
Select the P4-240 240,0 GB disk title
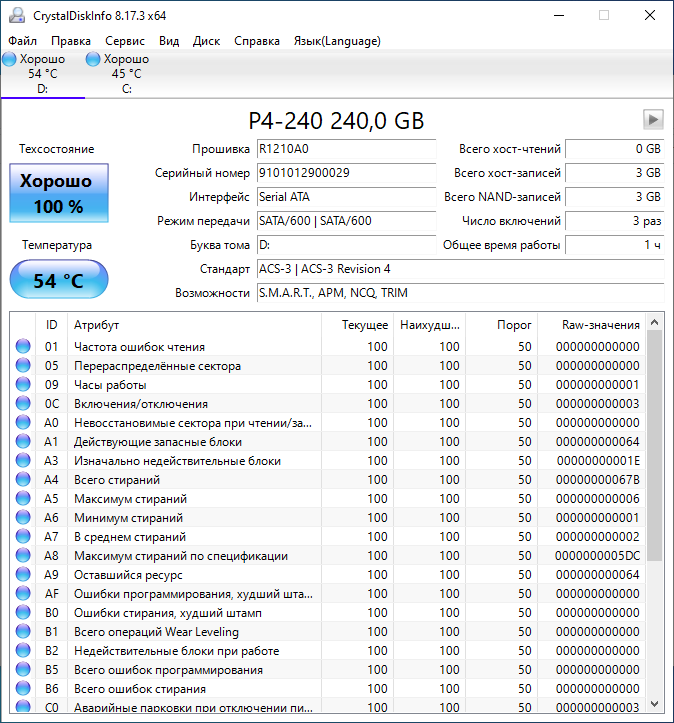coord(336,121)
